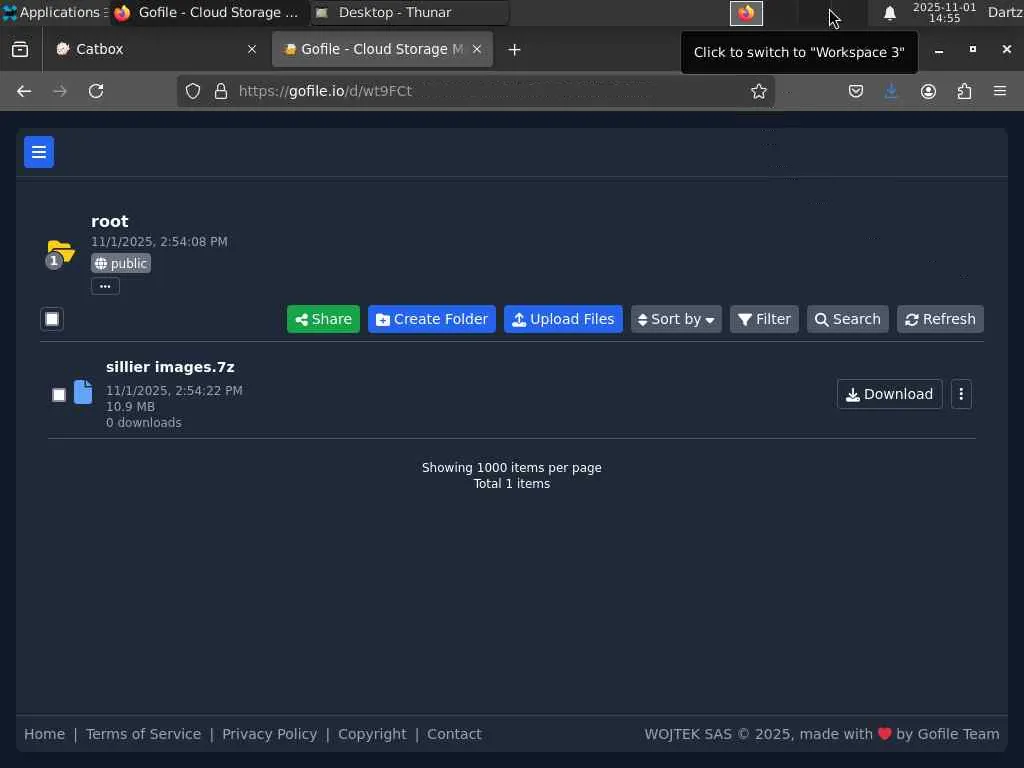Screen dimensions: 1024x768
Task: Open the Gofile hamburger sidebar menu
Action: point(39,152)
